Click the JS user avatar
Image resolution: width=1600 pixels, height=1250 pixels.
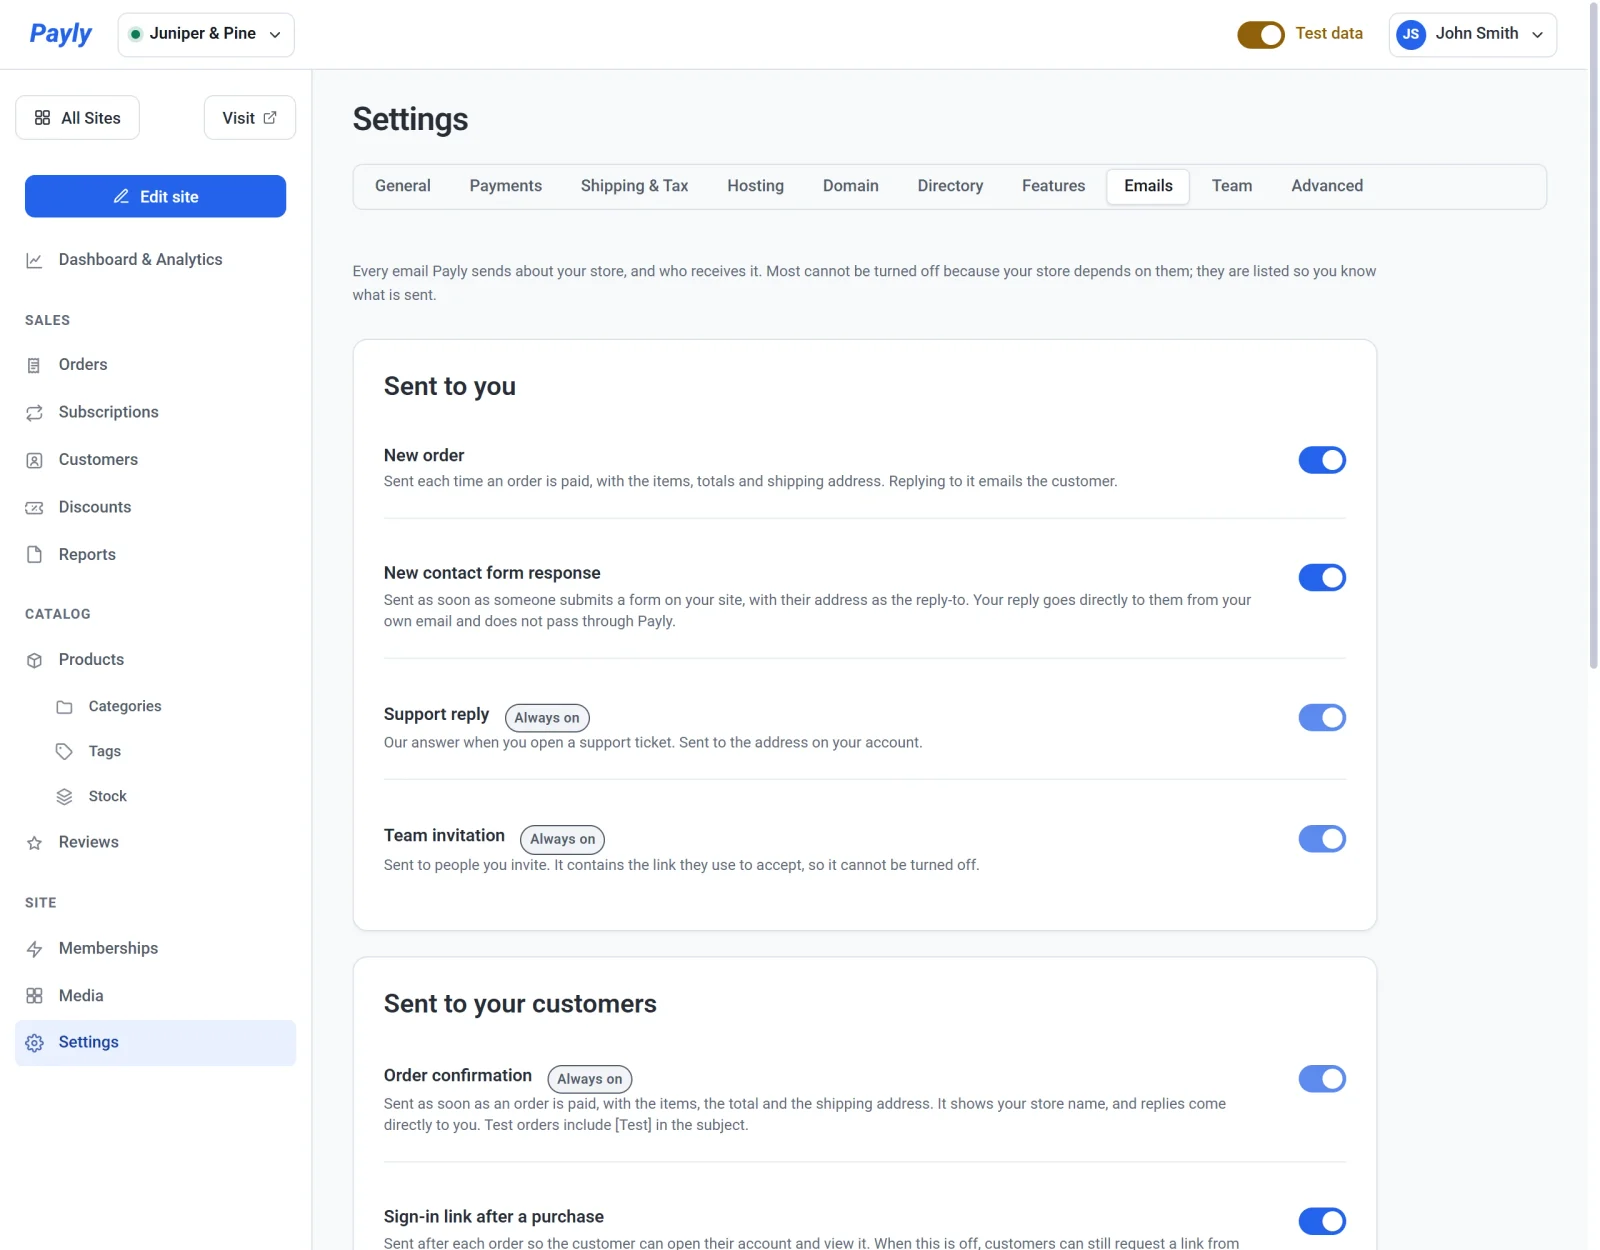(1411, 34)
